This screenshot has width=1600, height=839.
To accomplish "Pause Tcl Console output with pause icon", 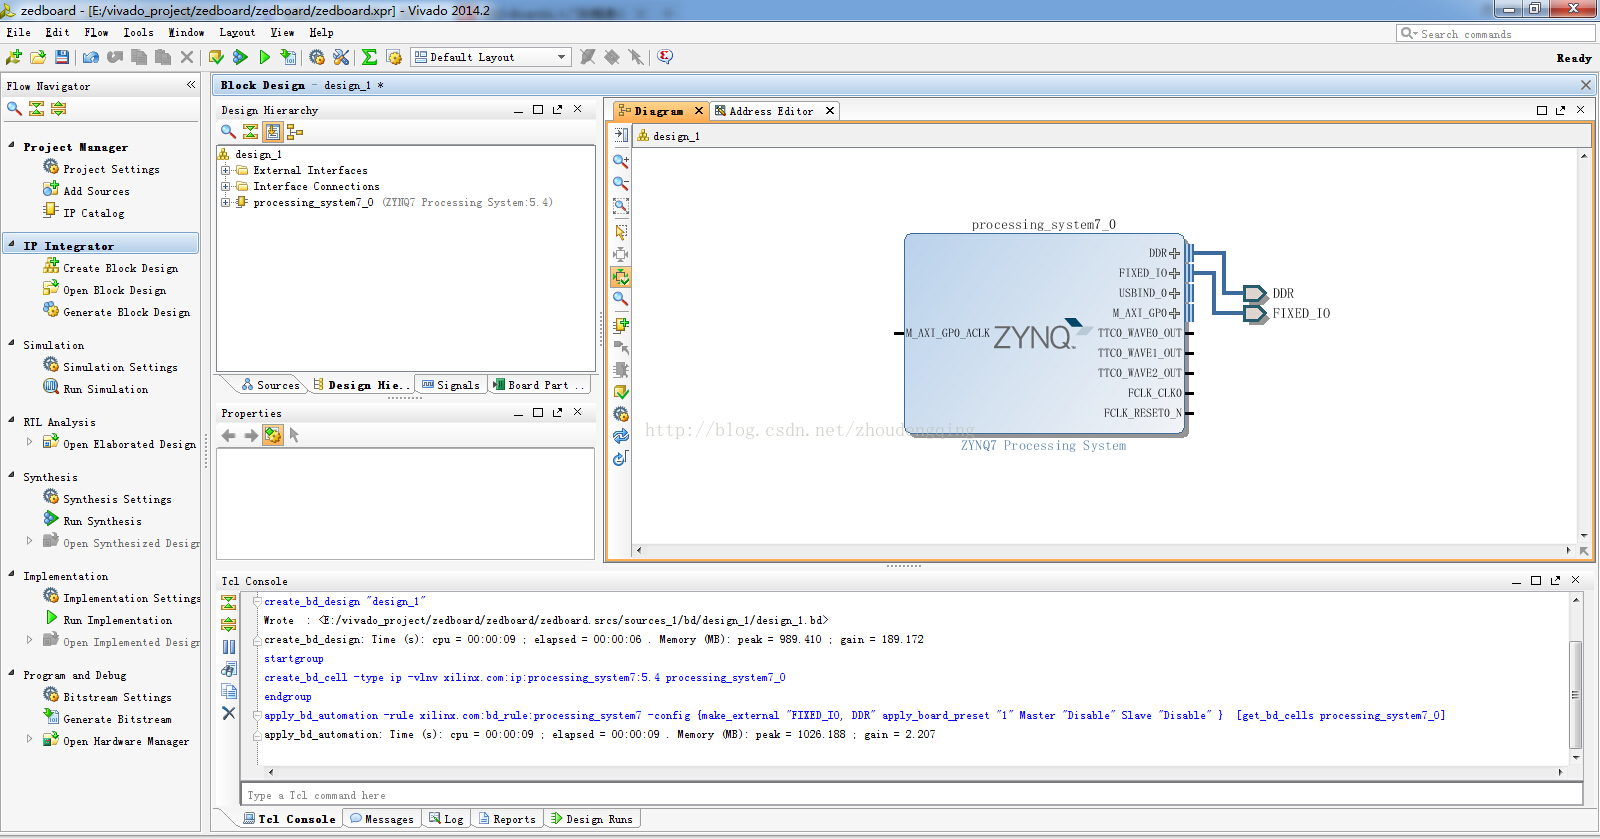I will point(229,647).
